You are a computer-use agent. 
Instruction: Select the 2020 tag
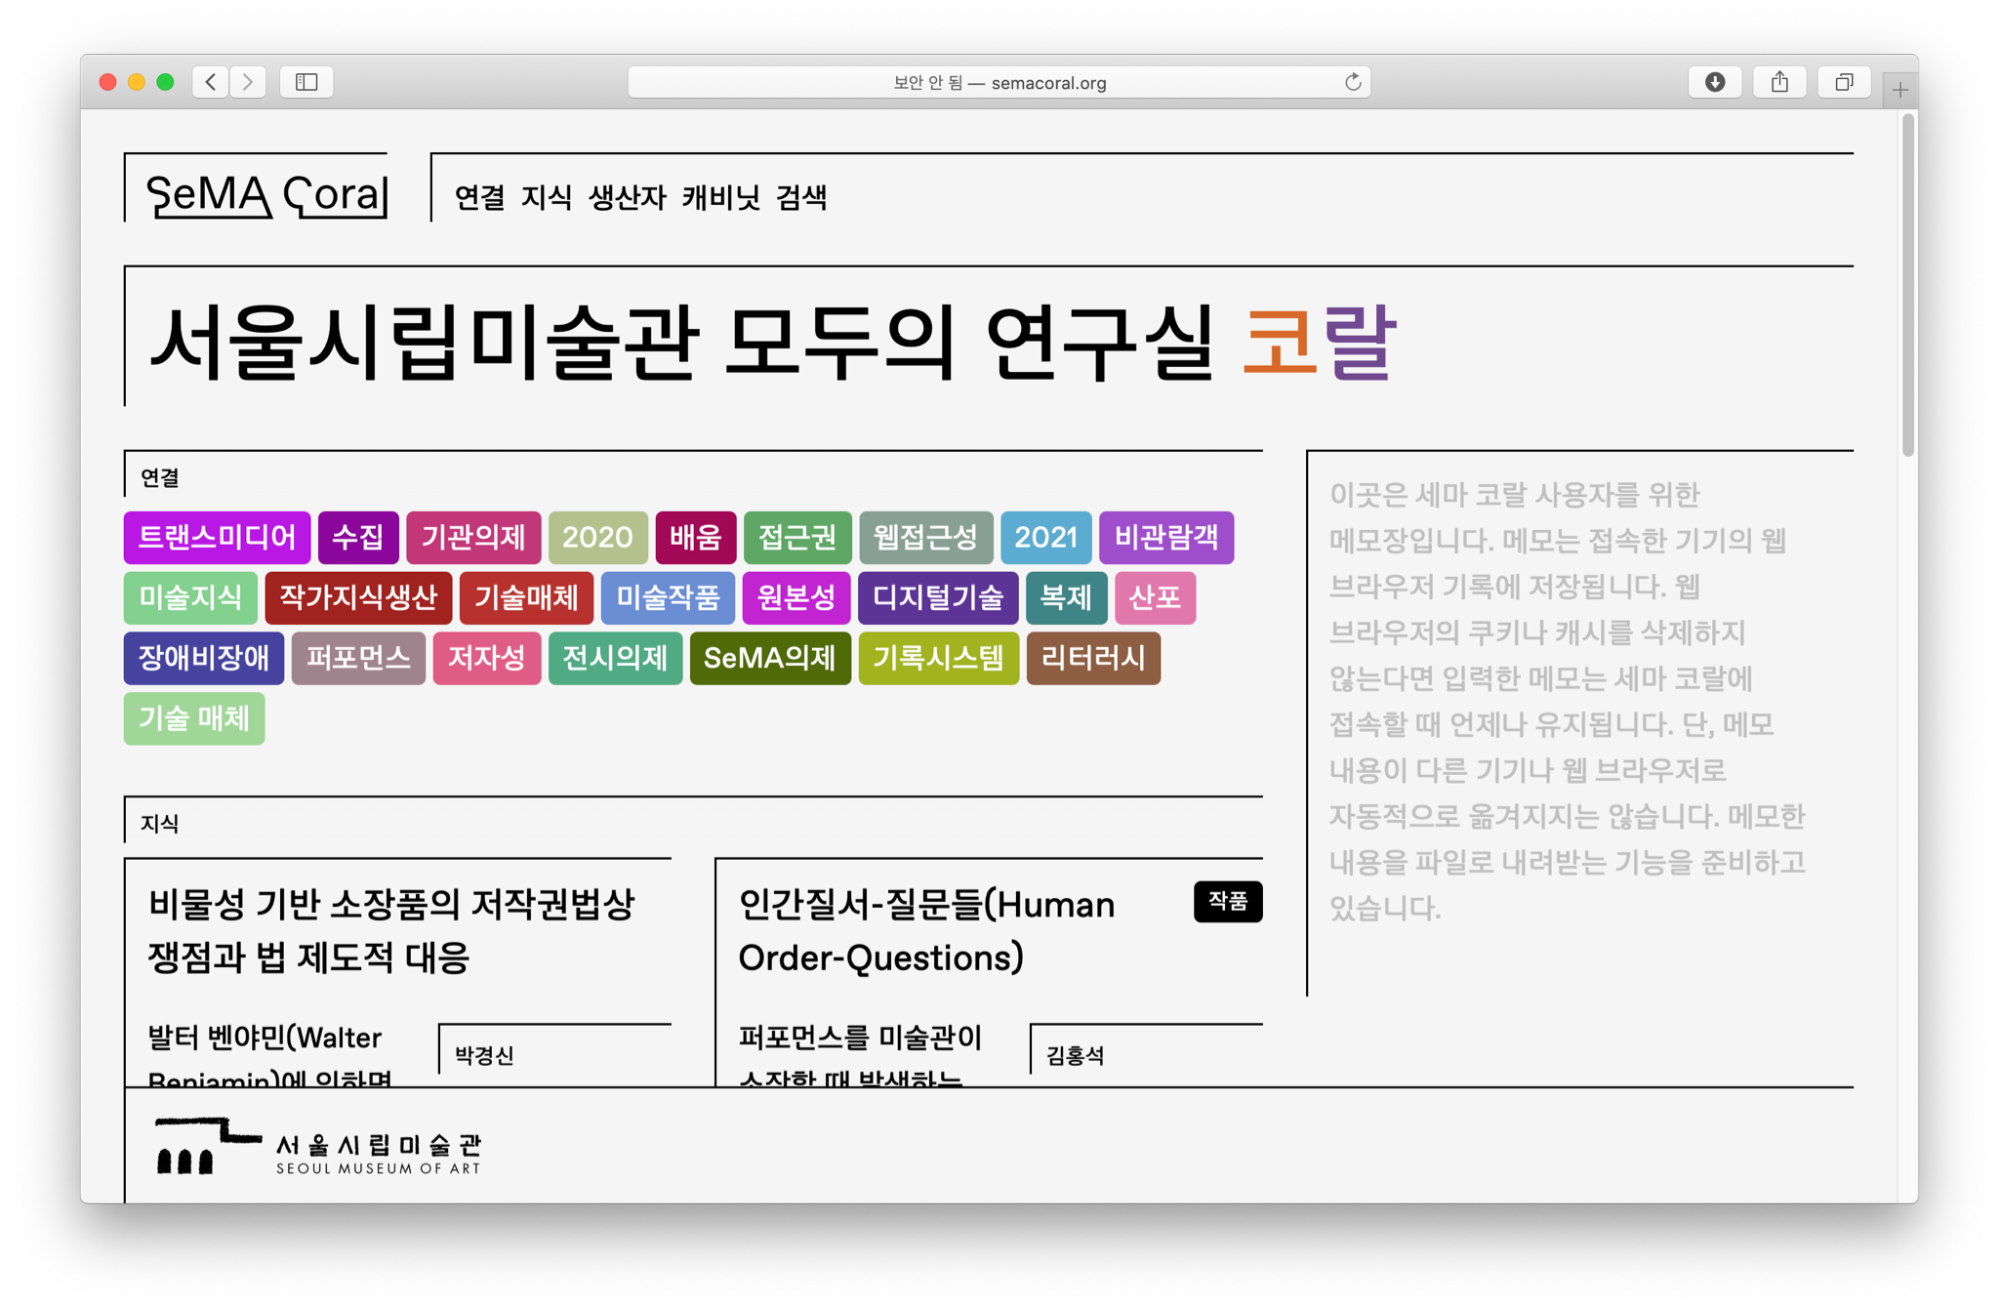coord(597,537)
